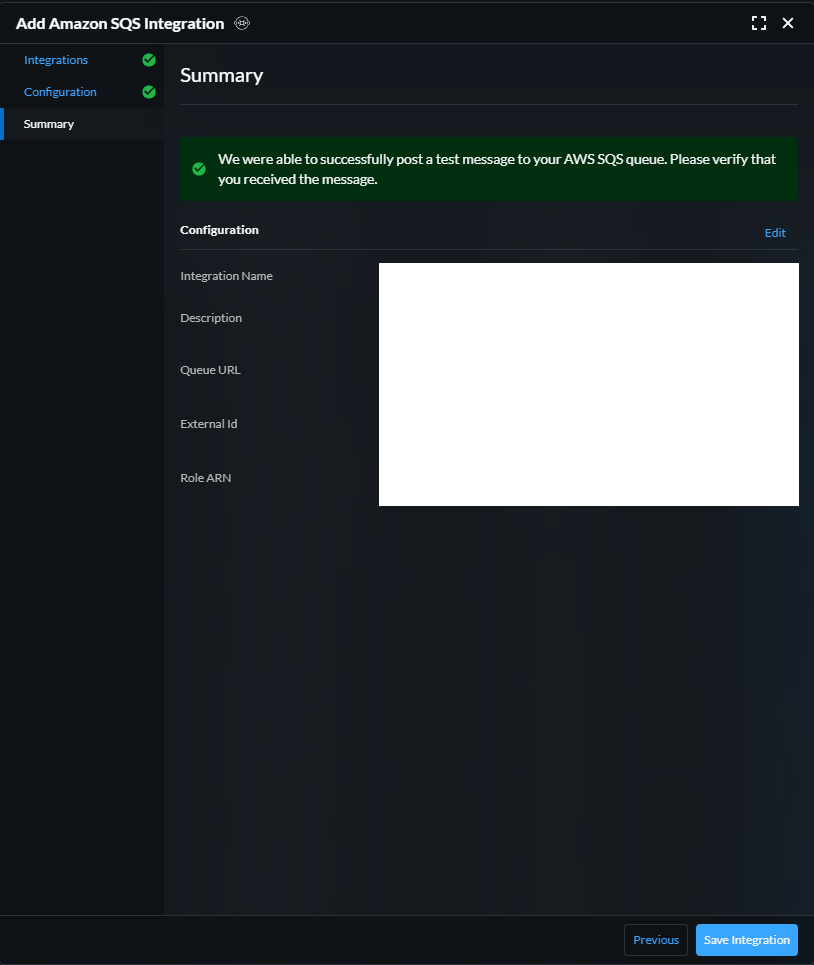
Task: Close the Add Amazon SQS Integration dialog
Action: point(788,23)
